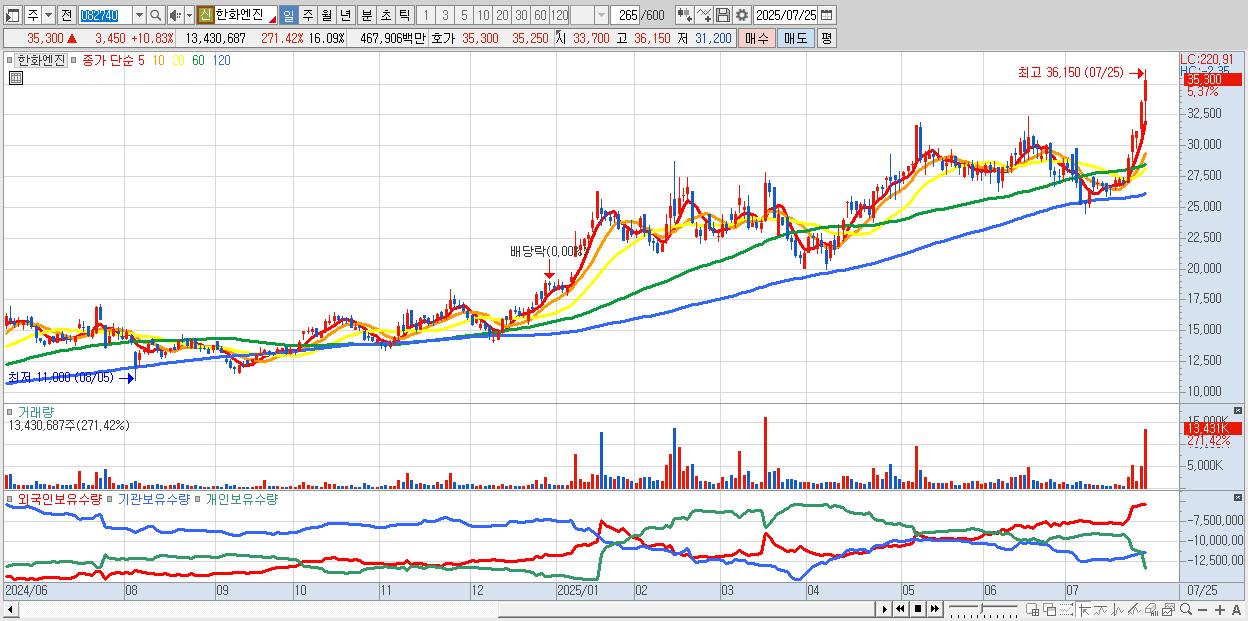The width and height of the screenshot is (1248, 621).
Task: Click the 한화엔진 chart title label
Action: coord(41,60)
